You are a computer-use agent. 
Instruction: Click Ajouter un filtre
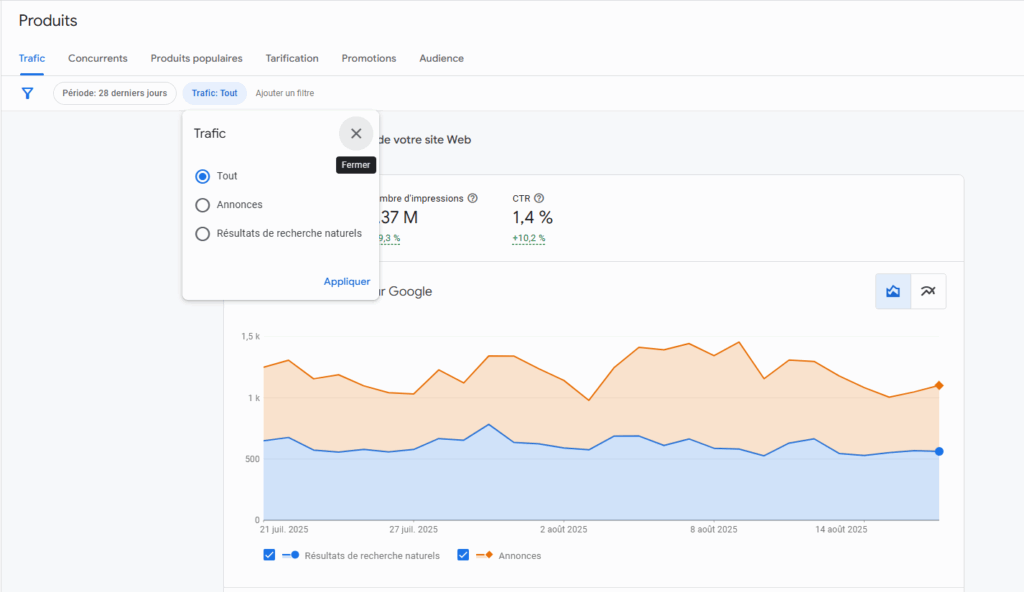[285, 93]
